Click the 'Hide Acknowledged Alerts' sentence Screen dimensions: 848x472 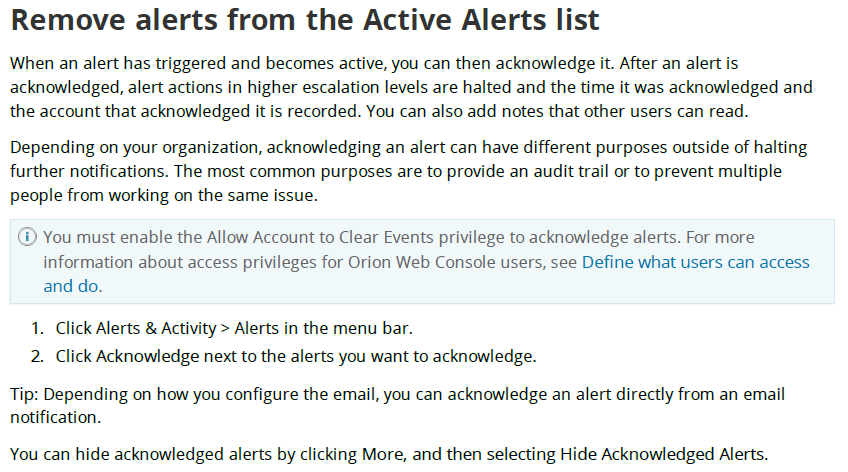[x=389, y=454]
